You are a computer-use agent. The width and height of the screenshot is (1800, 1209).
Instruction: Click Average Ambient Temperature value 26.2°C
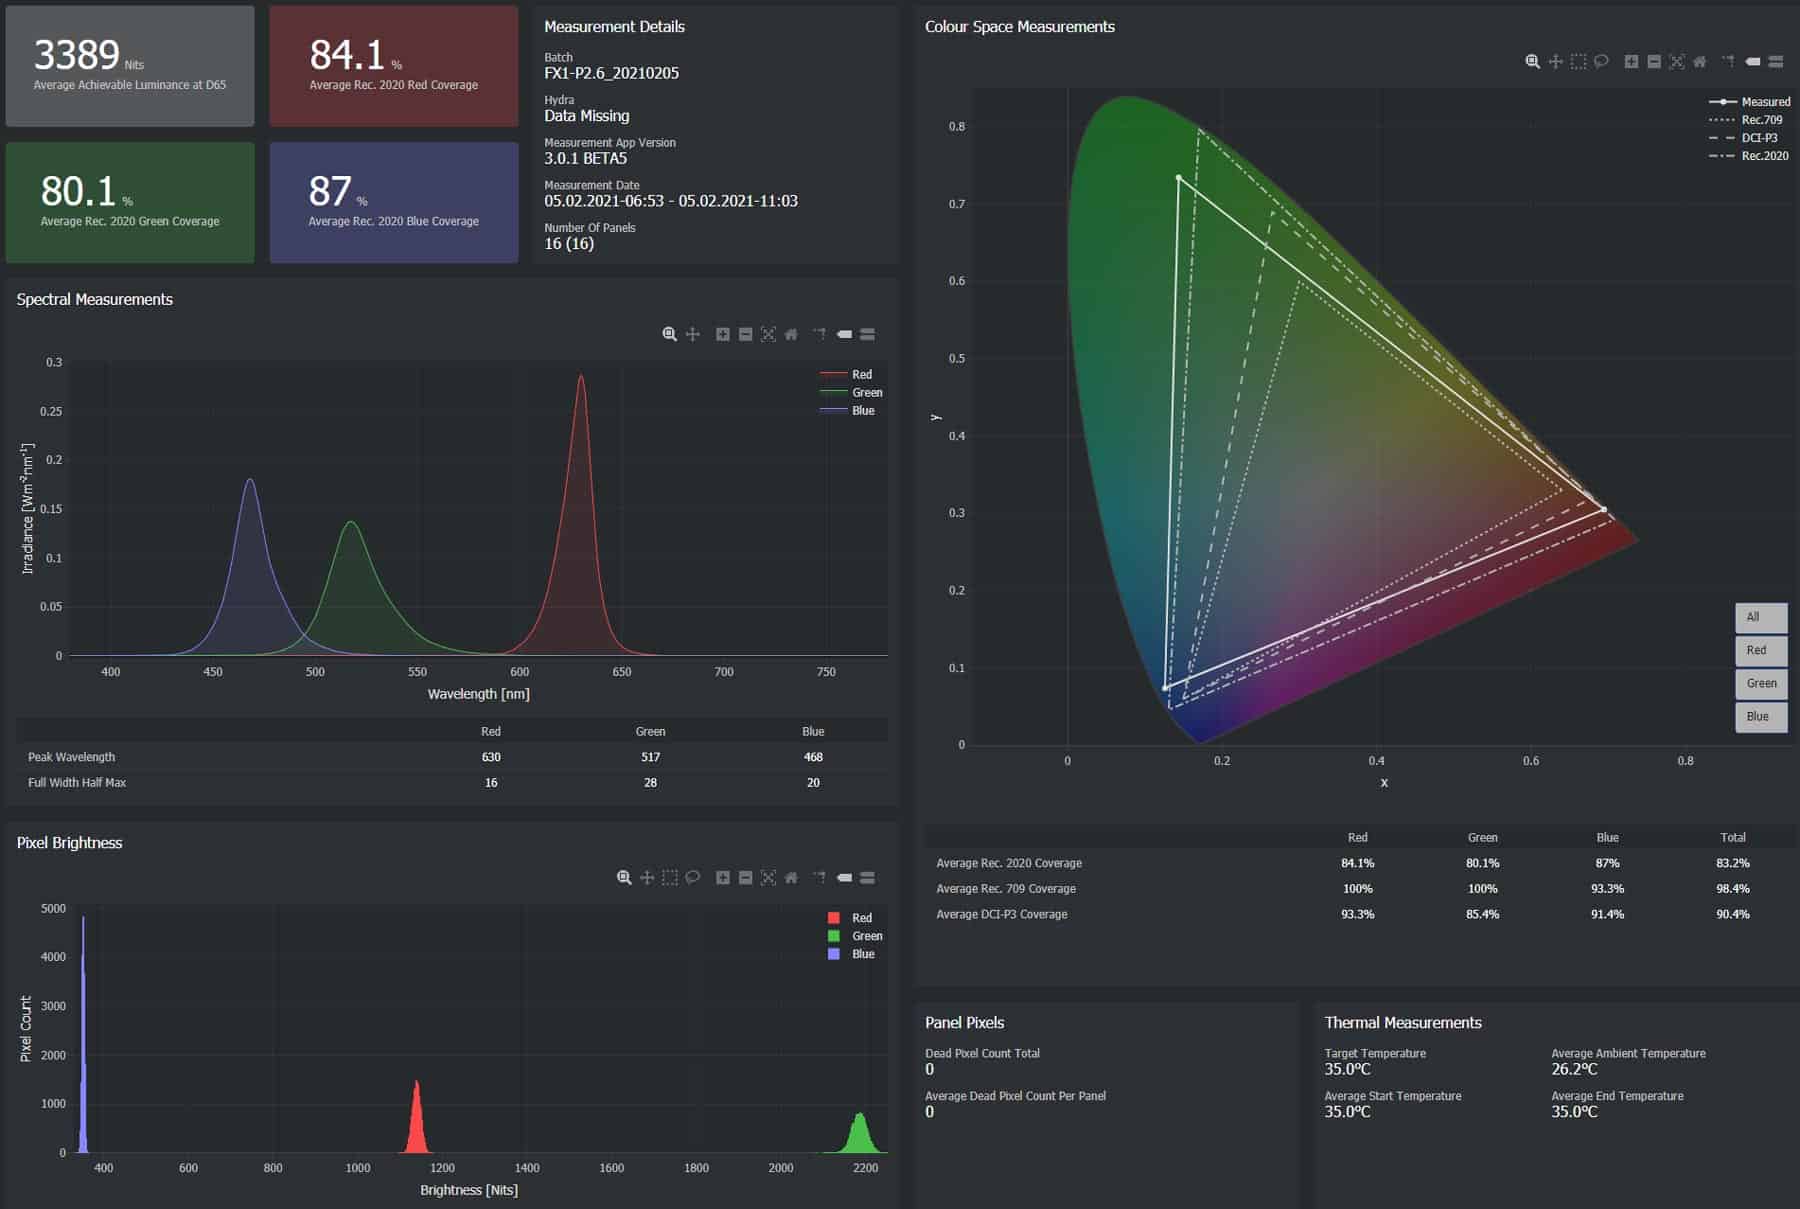point(1574,1069)
